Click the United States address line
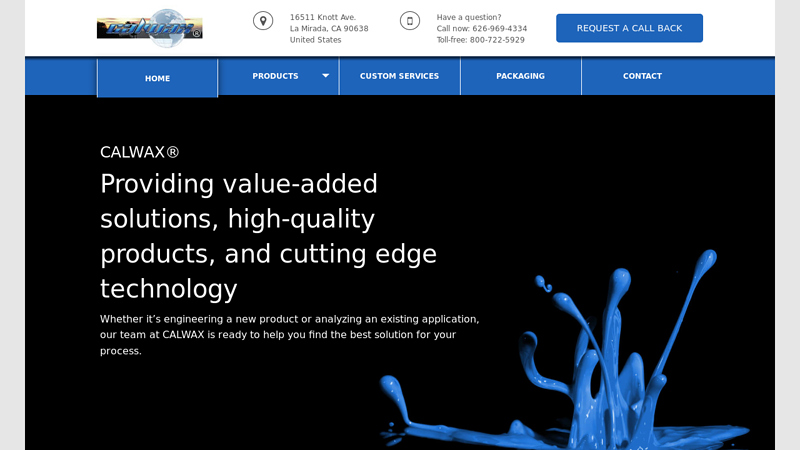The width and height of the screenshot is (800, 450). point(315,40)
